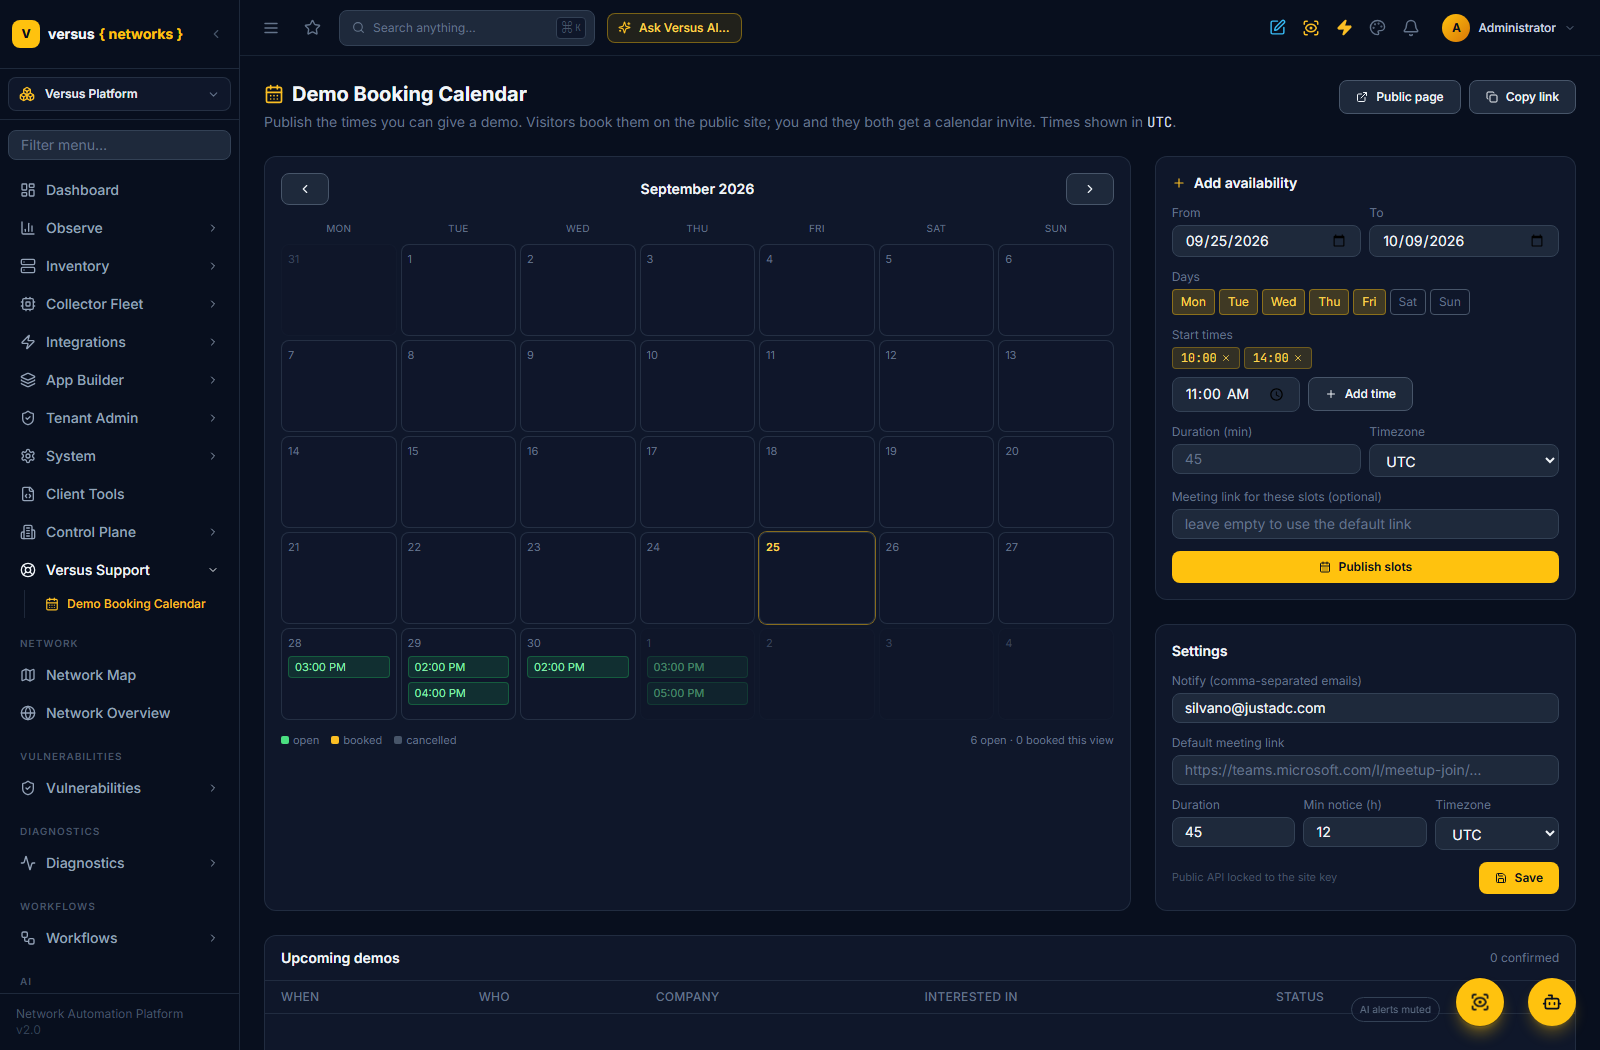Open the From date calendar picker icon
1600x1050 pixels.
1339,241
